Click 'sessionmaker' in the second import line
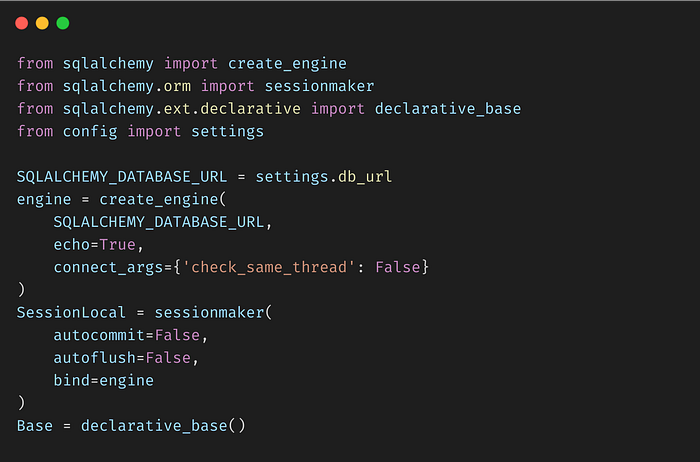Screen dimensions: 700x462 pos(319,86)
